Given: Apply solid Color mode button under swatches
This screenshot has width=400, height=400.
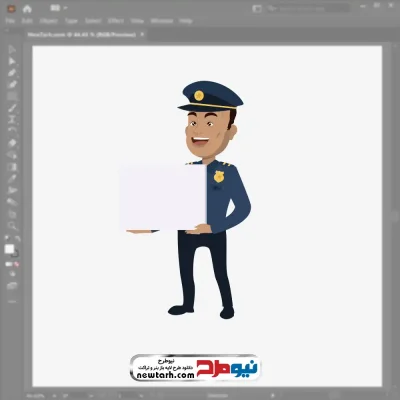Looking at the screenshot, I should (x=8, y=264).
